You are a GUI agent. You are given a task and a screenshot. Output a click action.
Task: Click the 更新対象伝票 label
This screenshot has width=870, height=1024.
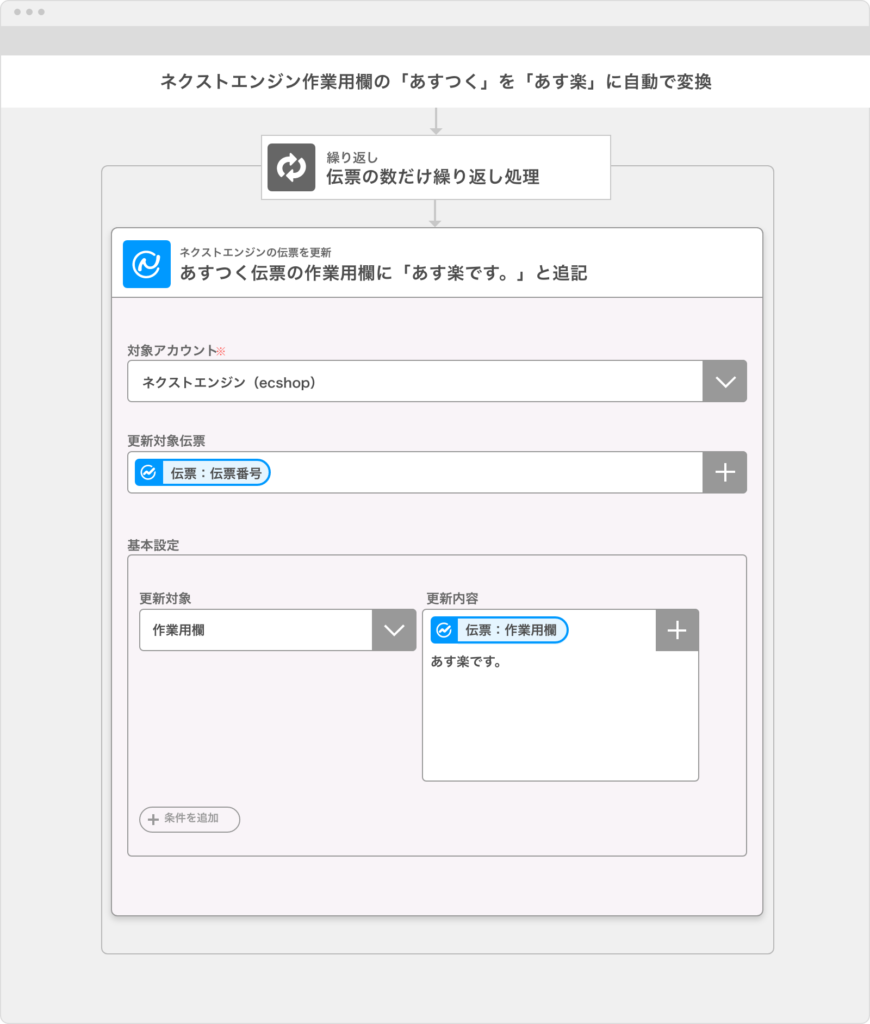(166, 441)
